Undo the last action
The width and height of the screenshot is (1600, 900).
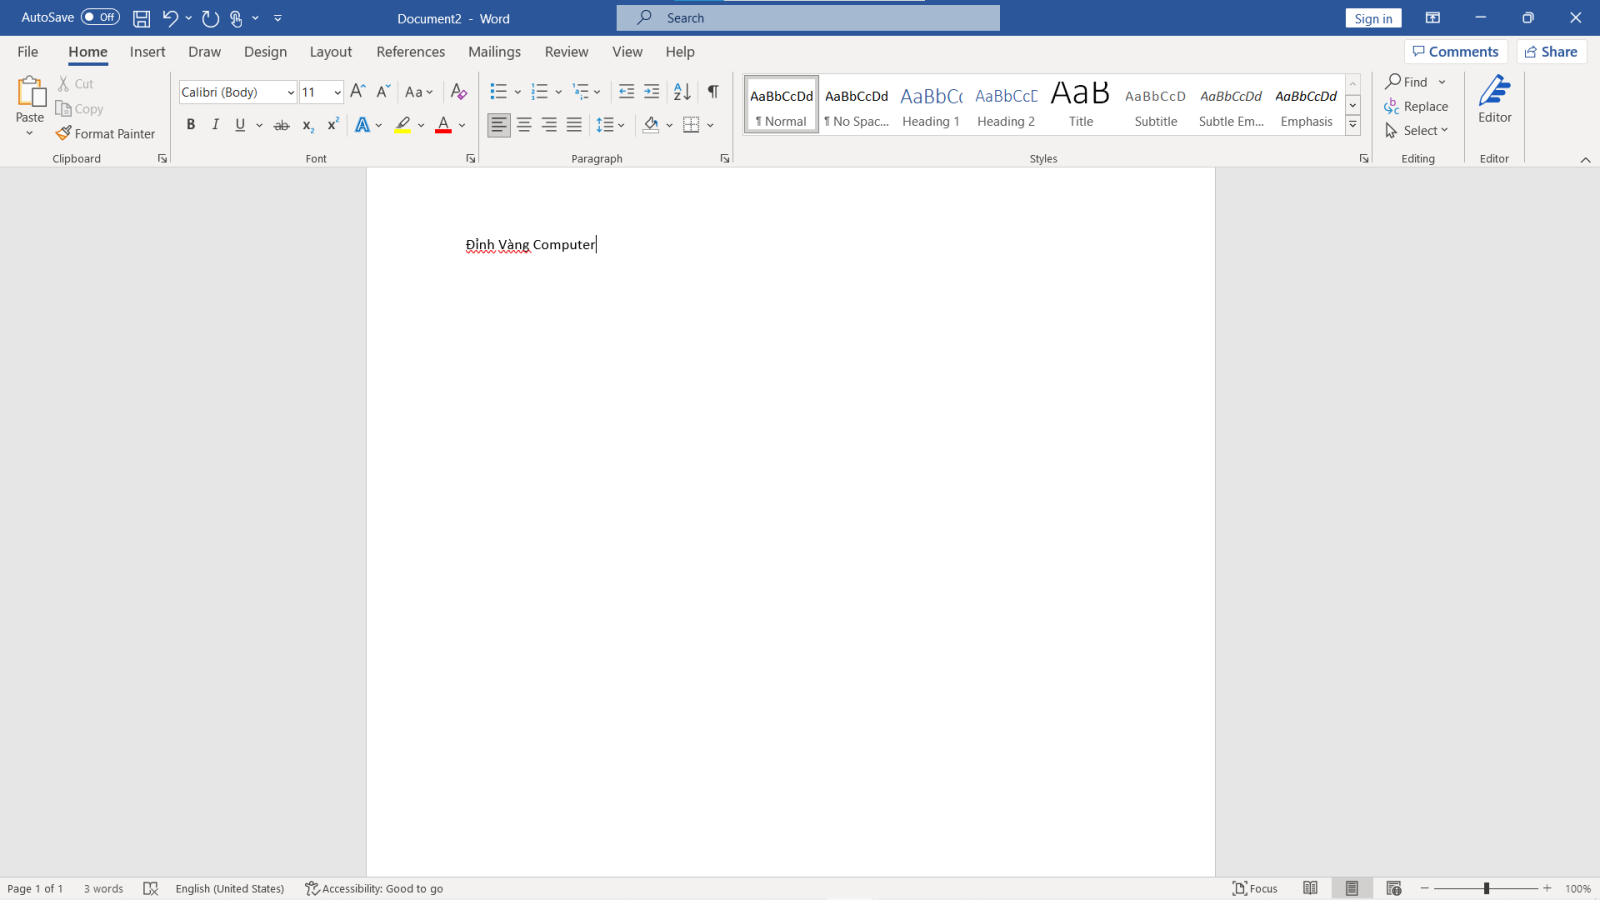point(170,18)
